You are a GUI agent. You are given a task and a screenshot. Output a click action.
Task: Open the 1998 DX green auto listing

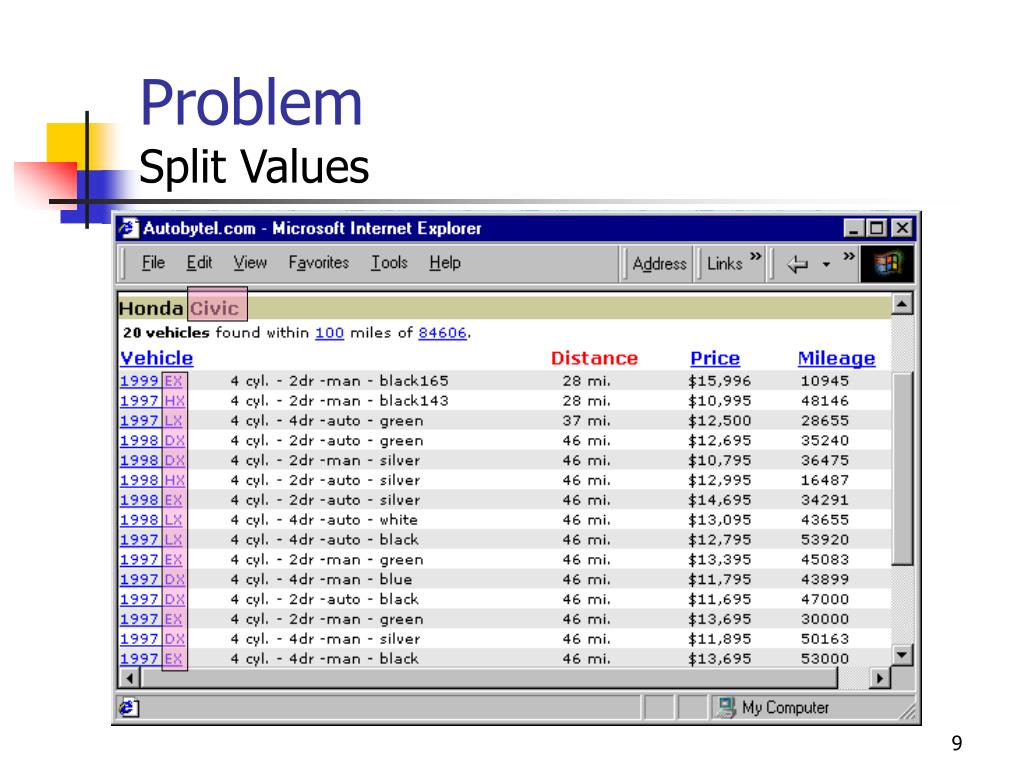click(x=152, y=440)
